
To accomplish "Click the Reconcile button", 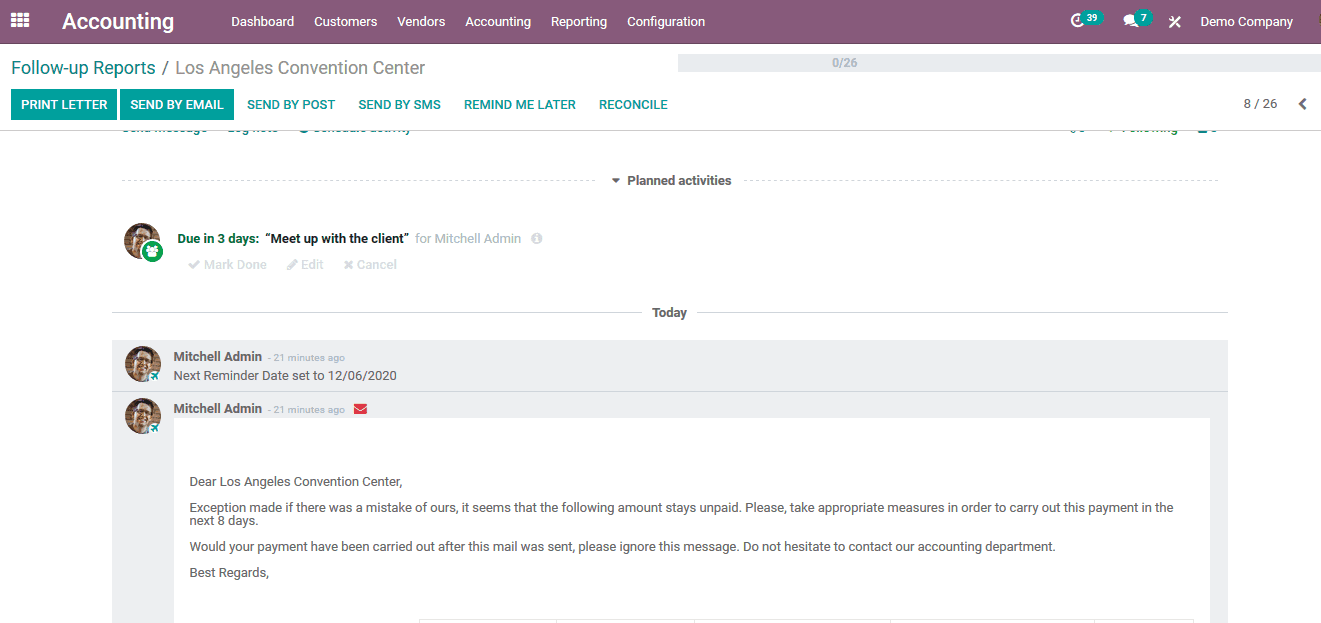I will click(633, 104).
